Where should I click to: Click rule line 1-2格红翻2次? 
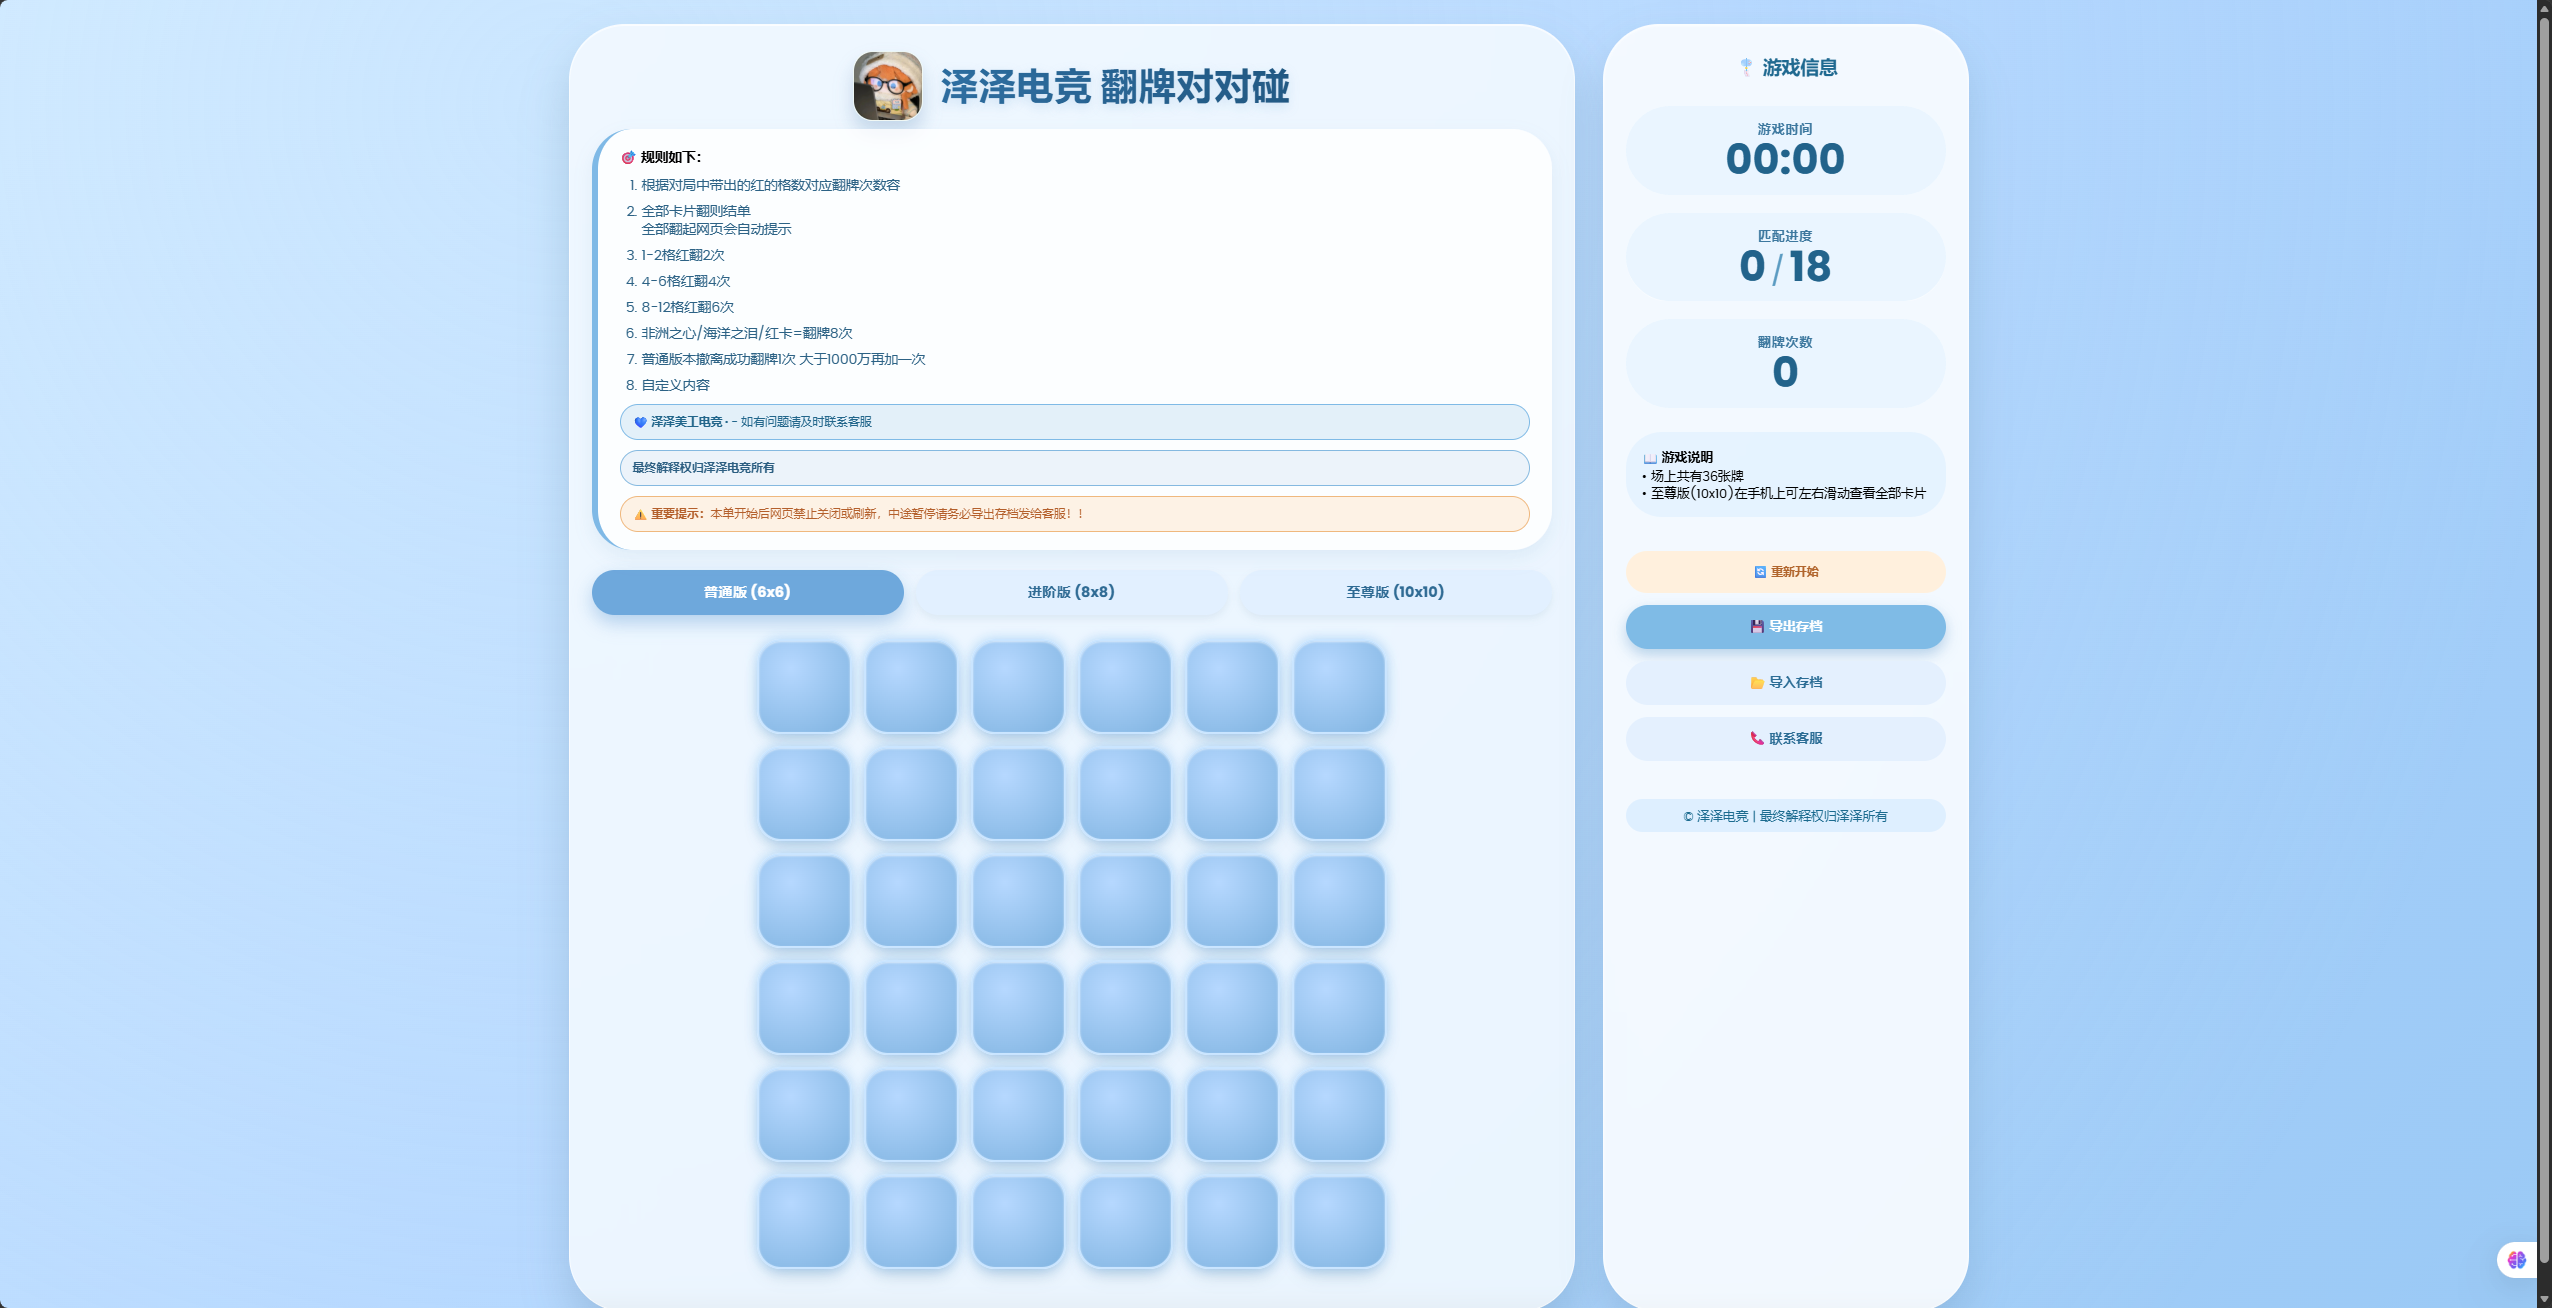pyautogui.click(x=682, y=255)
